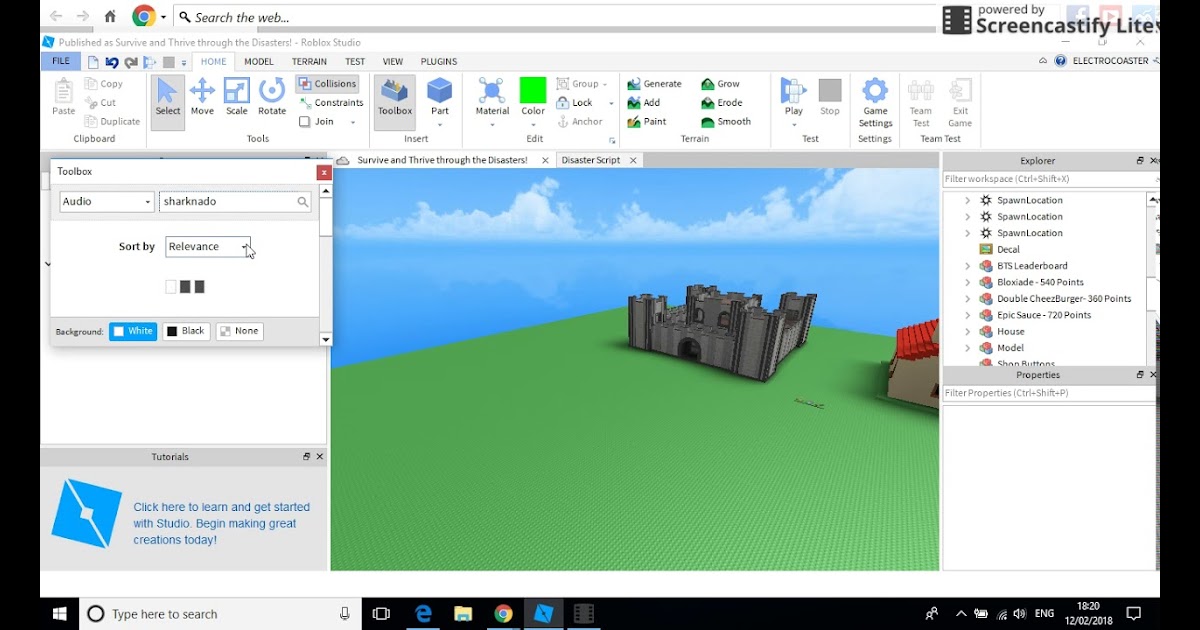Viewport: 1200px width, 630px height.
Task: Open the Disaster Script tab
Action: (x=591, y=160)
